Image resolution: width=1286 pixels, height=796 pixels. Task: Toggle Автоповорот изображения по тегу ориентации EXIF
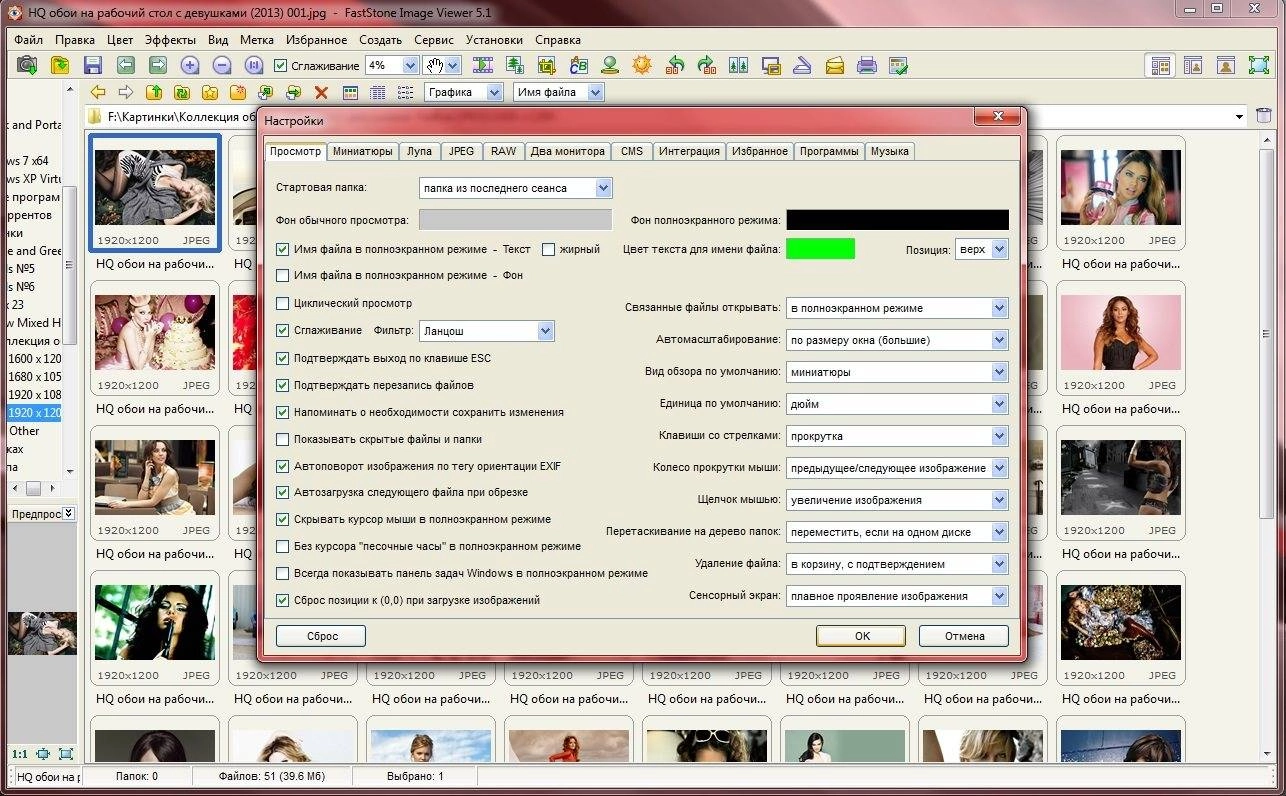282,466
